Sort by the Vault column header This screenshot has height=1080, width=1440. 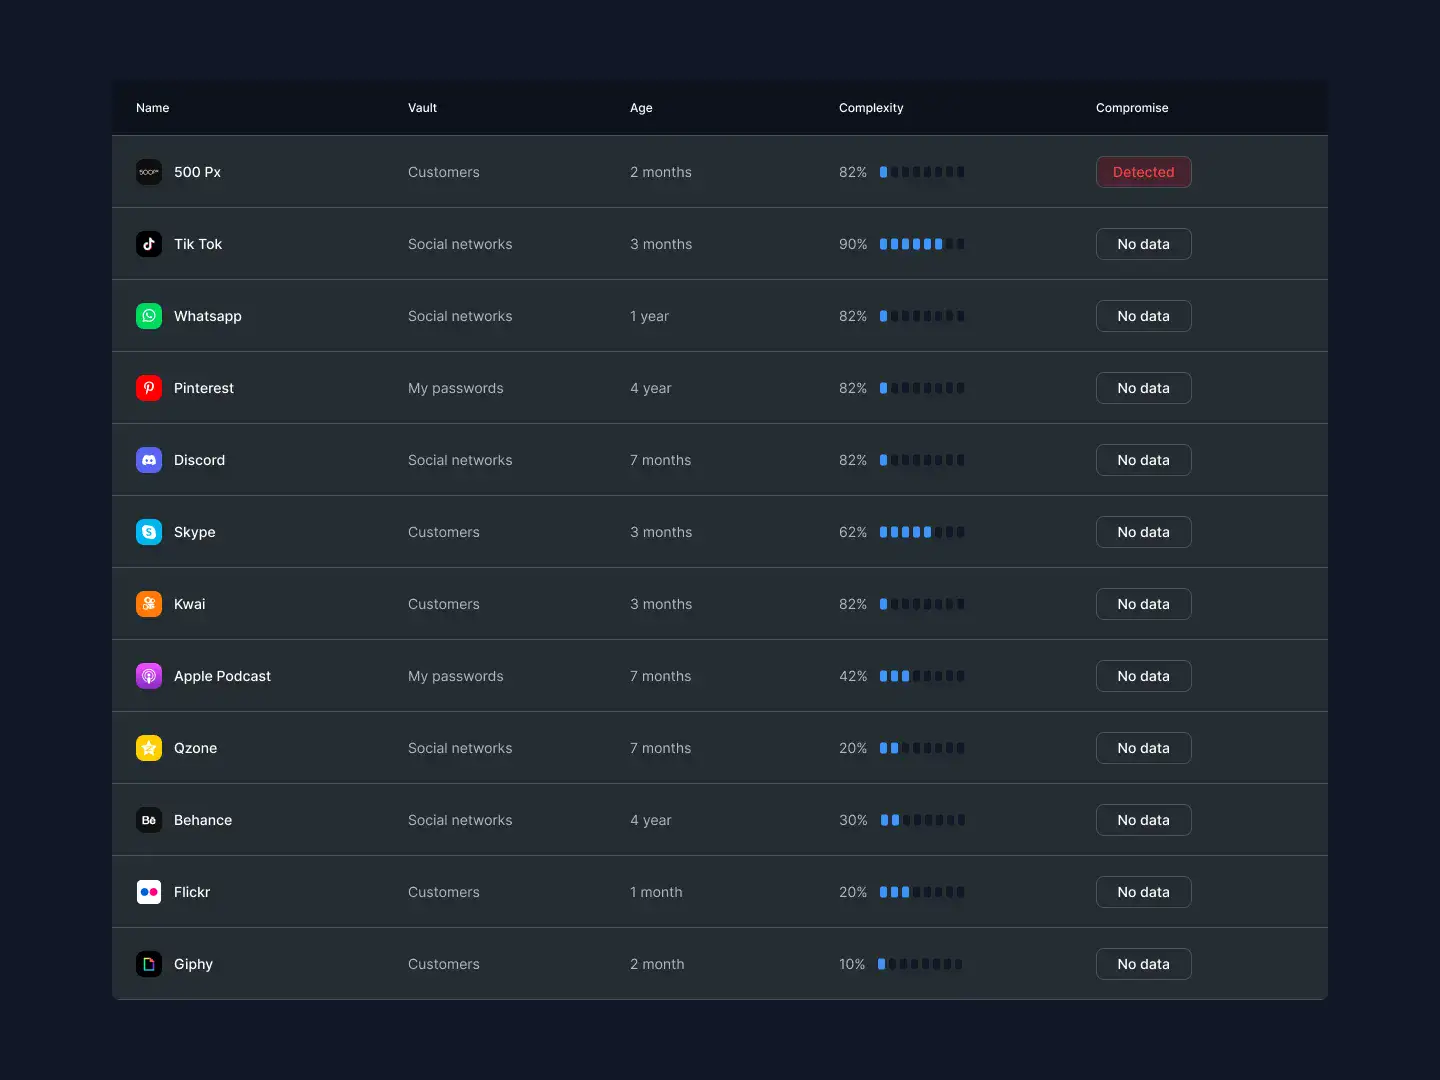pos(422,108)
